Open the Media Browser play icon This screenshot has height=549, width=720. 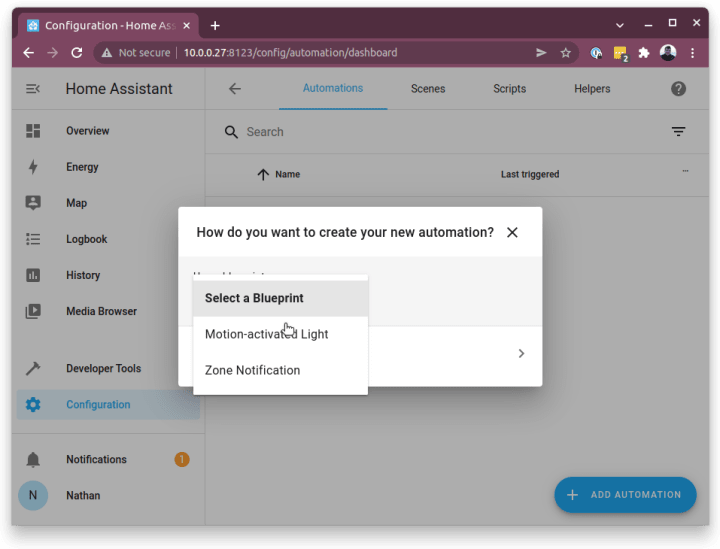tap(33, 311)
